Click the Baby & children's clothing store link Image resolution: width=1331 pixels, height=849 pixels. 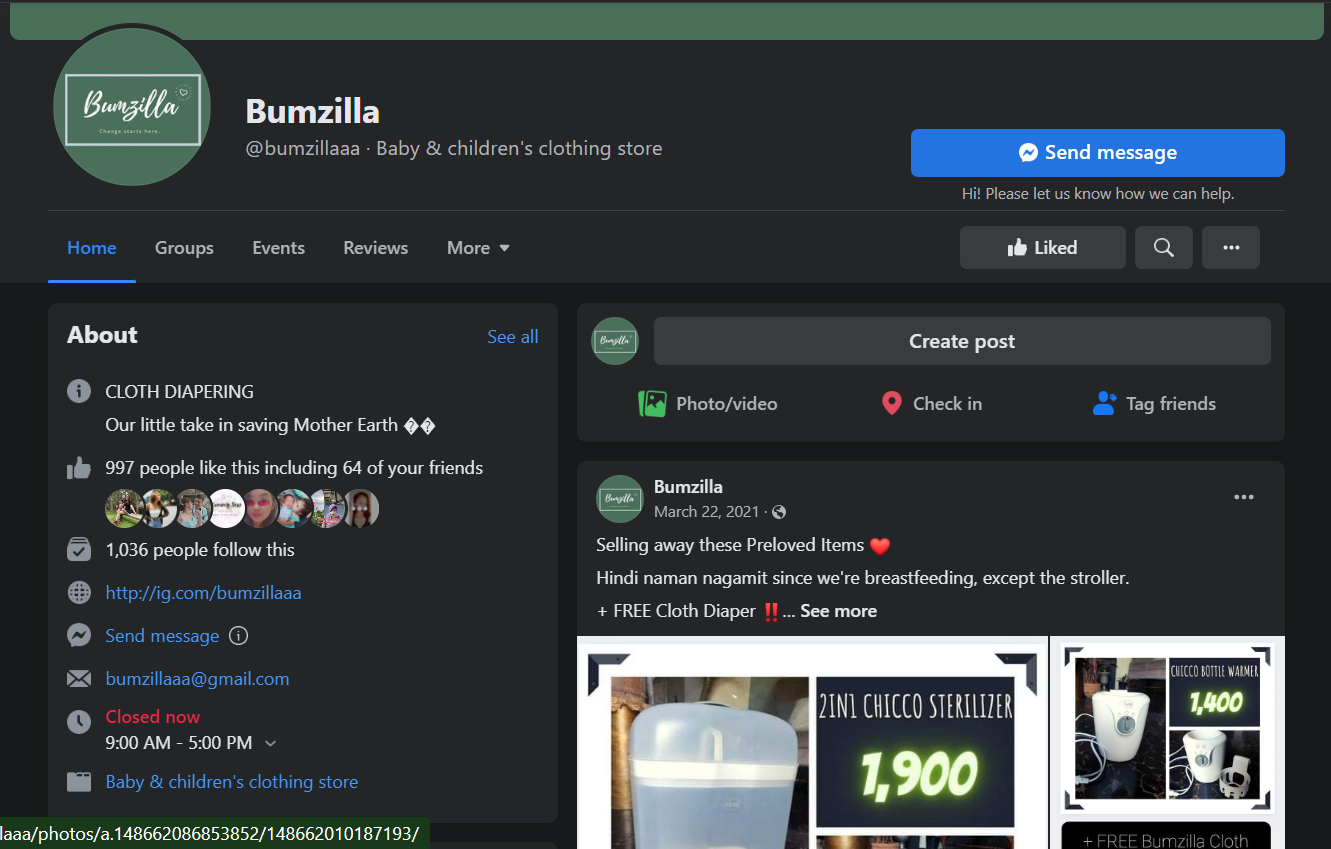(x=232, y=782)
